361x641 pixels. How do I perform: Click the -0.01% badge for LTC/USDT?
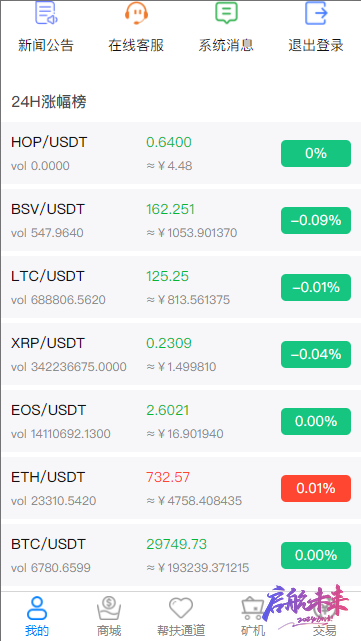click(316, 287)
